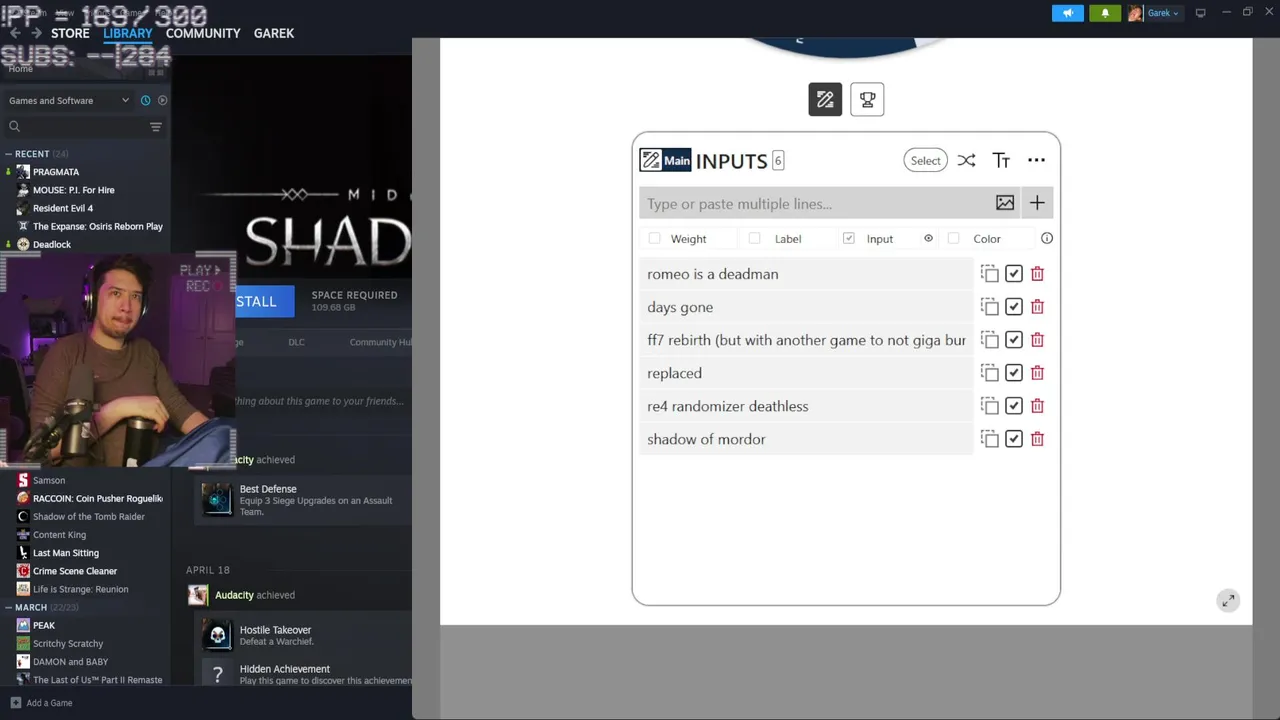Duplicate the 'ff7 rebirth' entry
This screenshot has height=720, width=1280.
coord(989,339)
